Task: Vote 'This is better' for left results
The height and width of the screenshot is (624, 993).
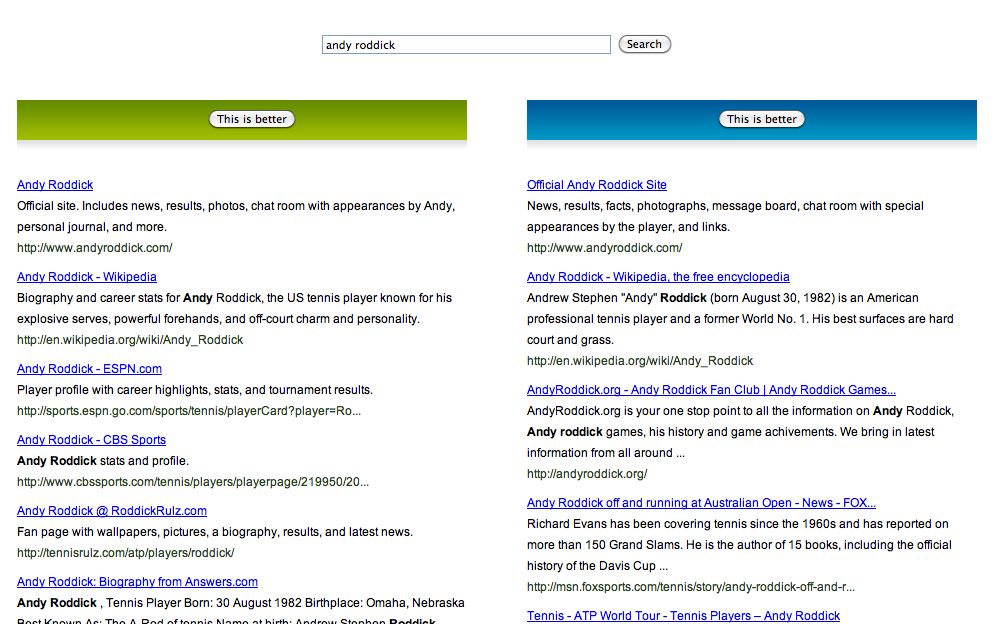Action: 251,118
